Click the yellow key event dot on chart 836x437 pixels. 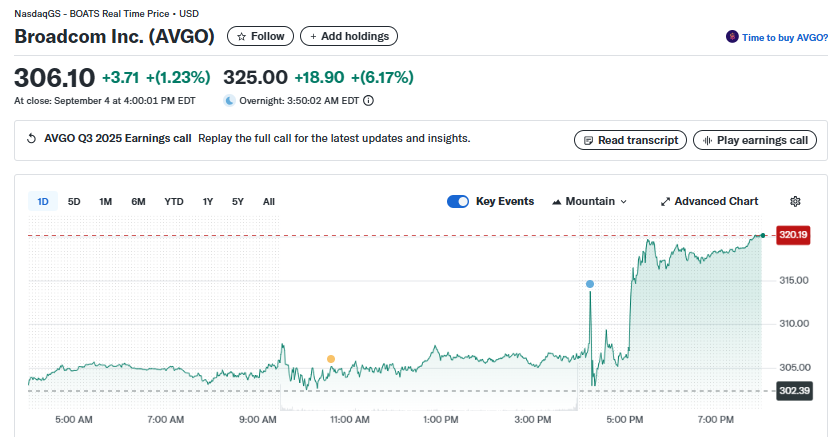(331, 359)
